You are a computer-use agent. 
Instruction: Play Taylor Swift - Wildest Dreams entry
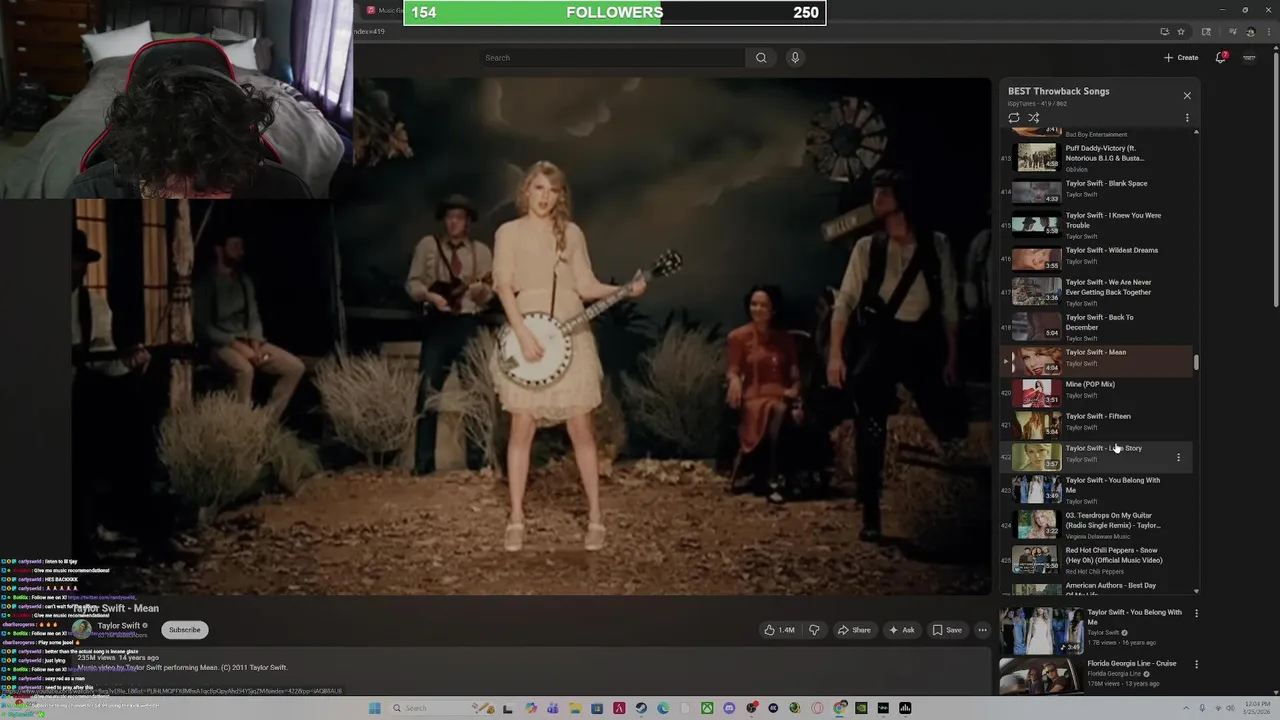tap(1097, 257)
